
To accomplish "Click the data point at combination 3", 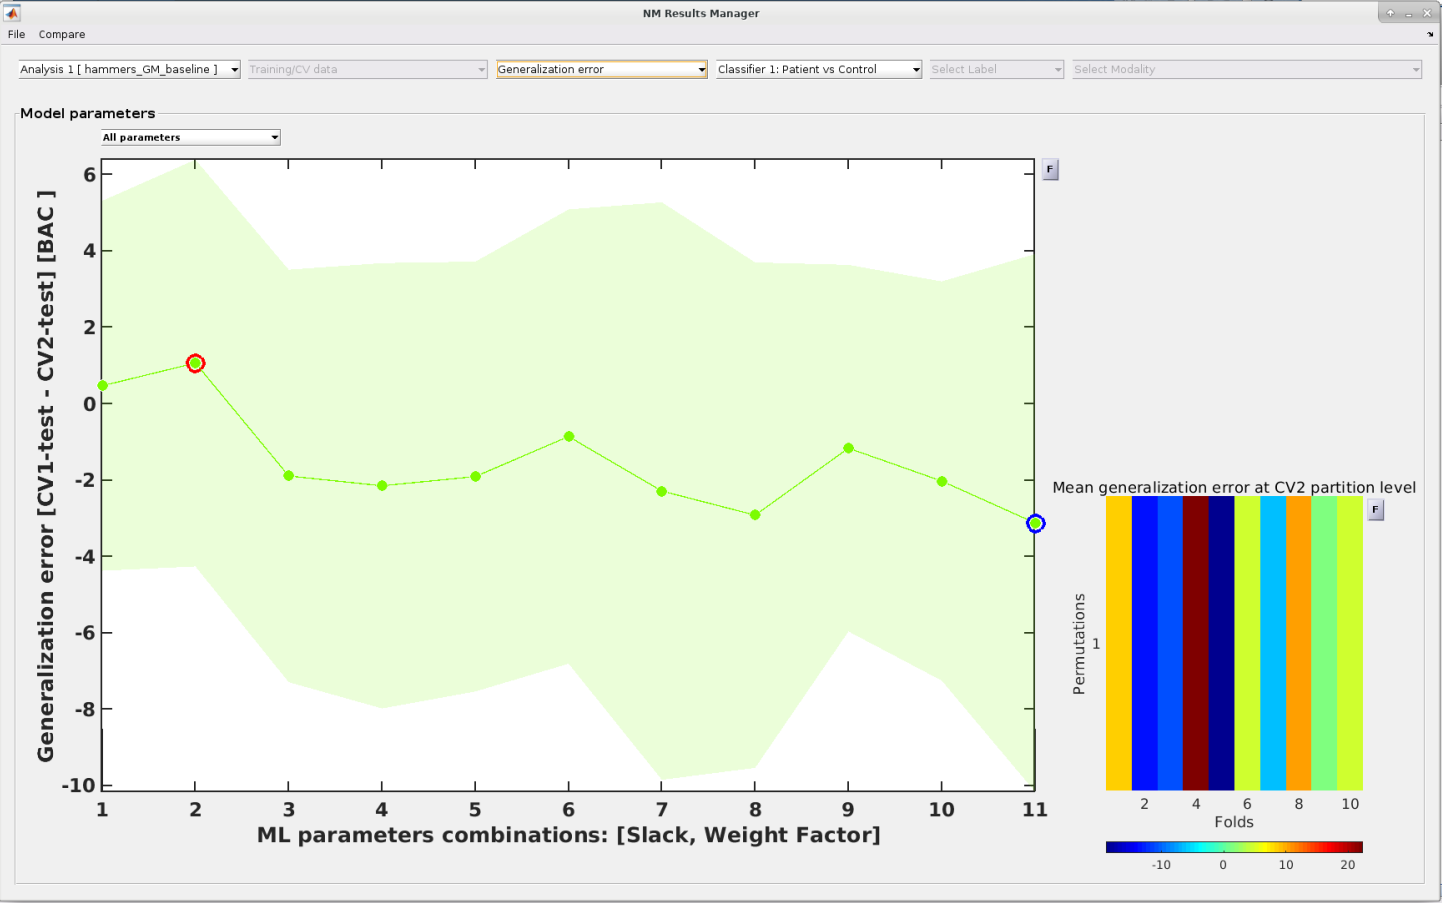I will [x=289, y=476].
